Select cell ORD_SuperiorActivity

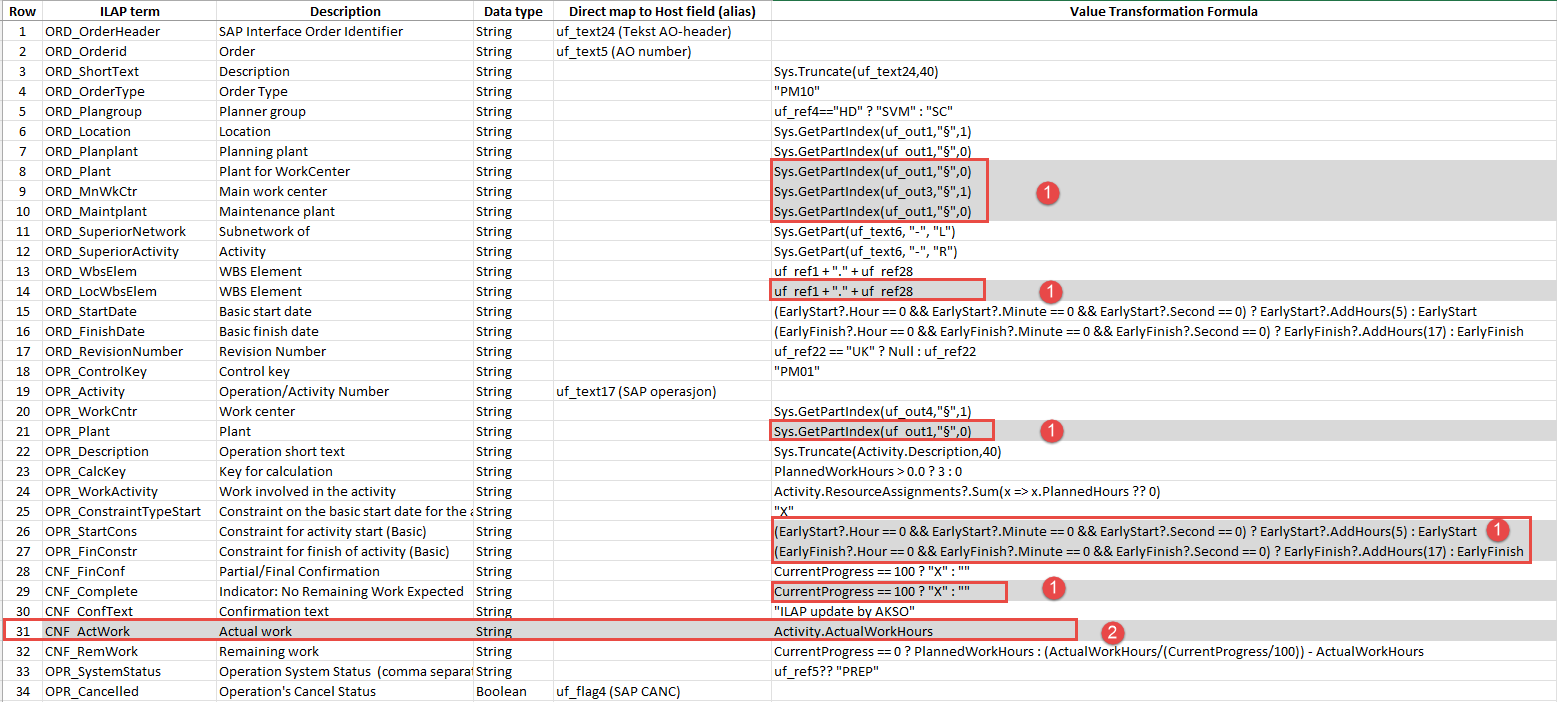(x=129, y=251)
